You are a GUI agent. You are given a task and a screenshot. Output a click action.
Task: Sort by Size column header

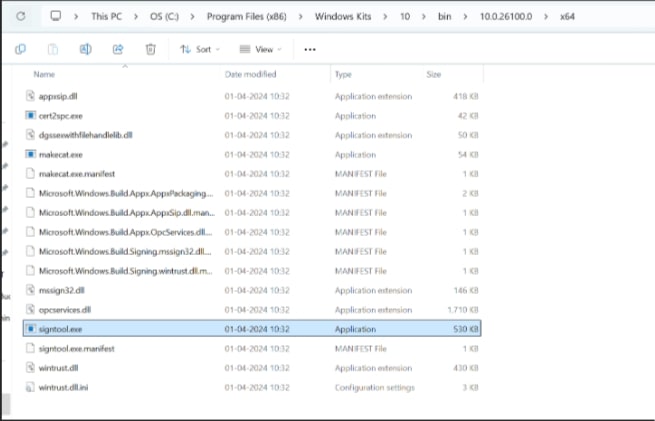tap(434, 74)
